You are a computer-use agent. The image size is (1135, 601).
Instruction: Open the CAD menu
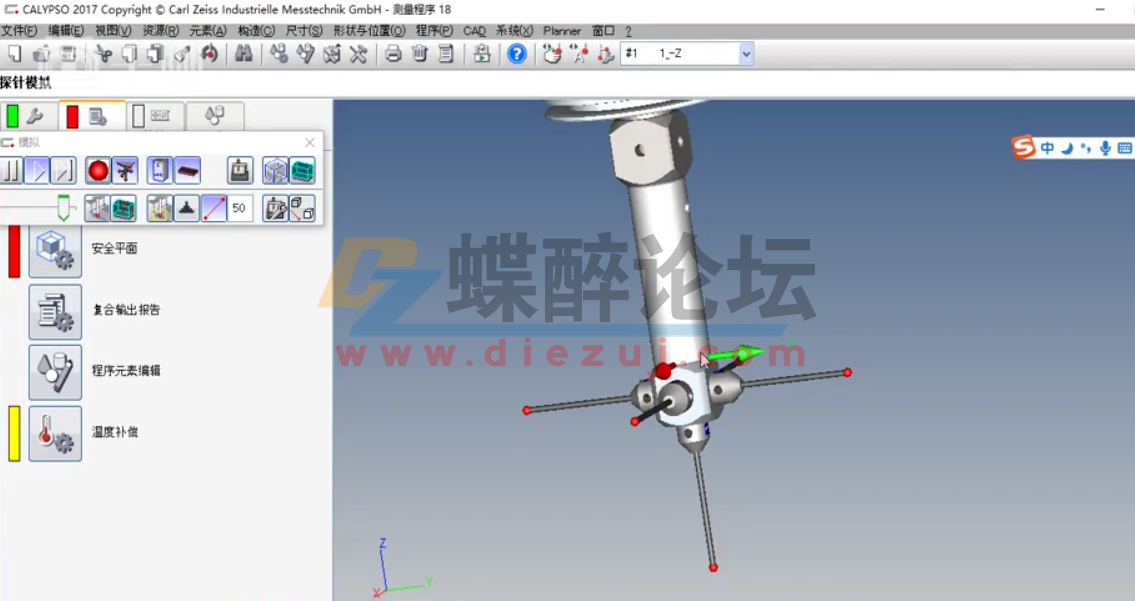[x=474, y=30]
